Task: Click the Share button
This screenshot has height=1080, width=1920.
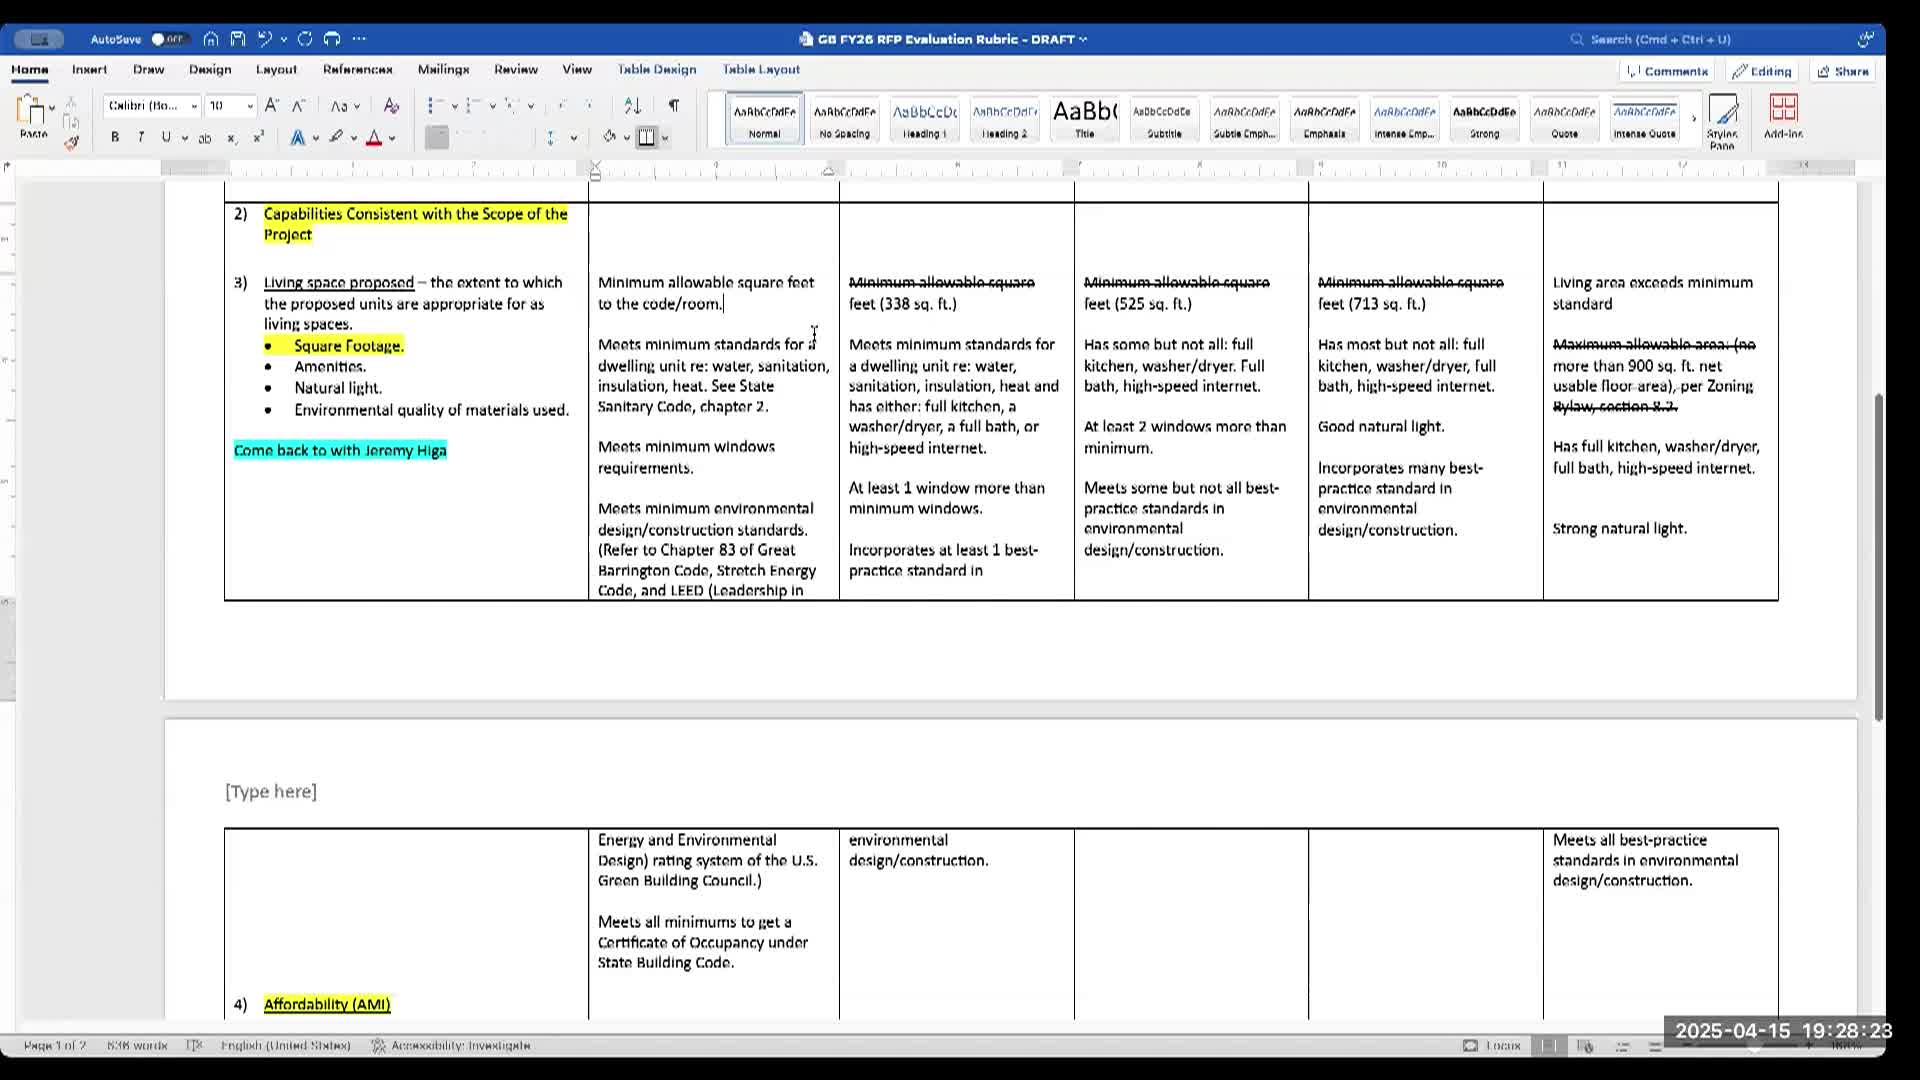Action: point(1843,71)
